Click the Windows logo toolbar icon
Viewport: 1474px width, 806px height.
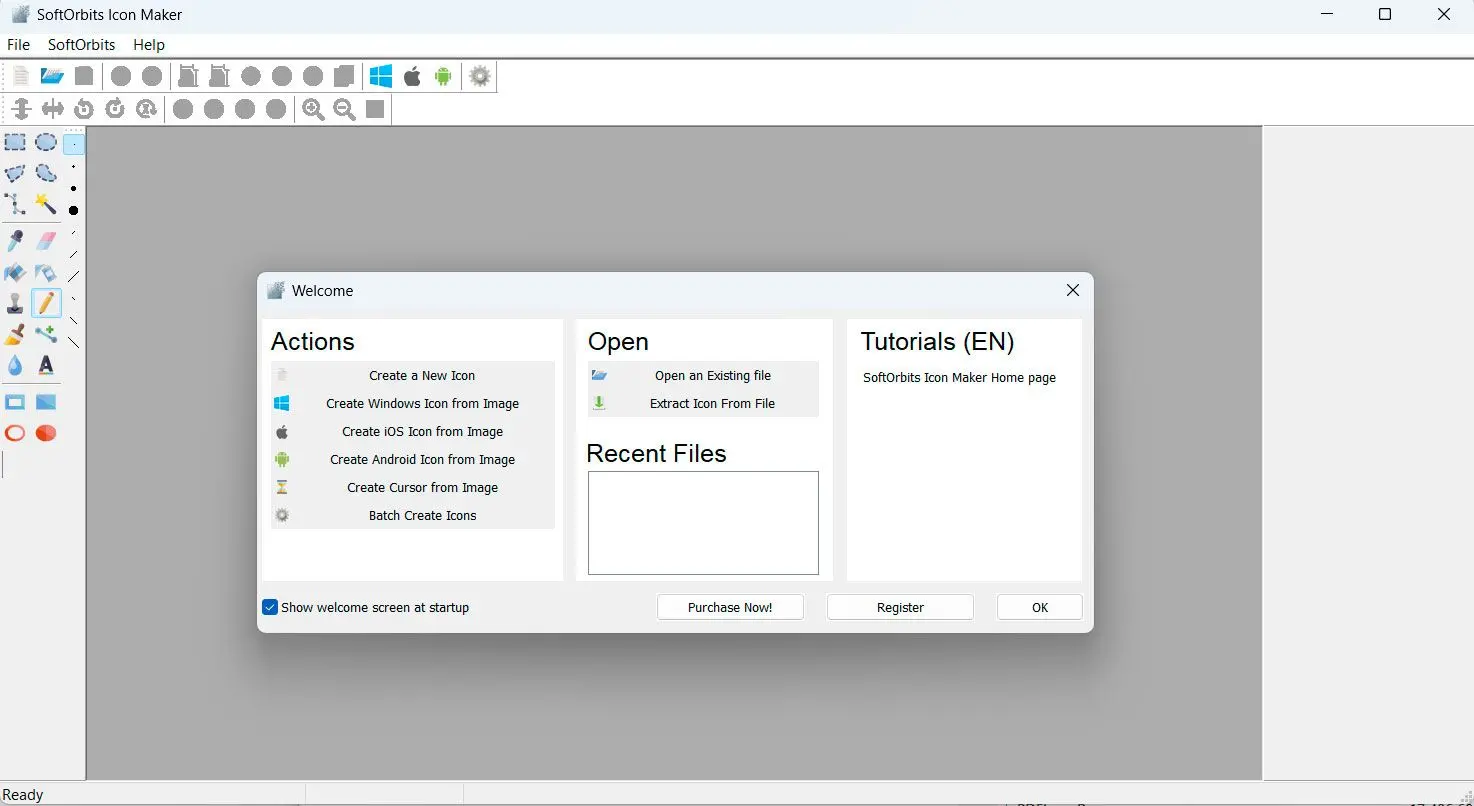click(x=381, y=77)
